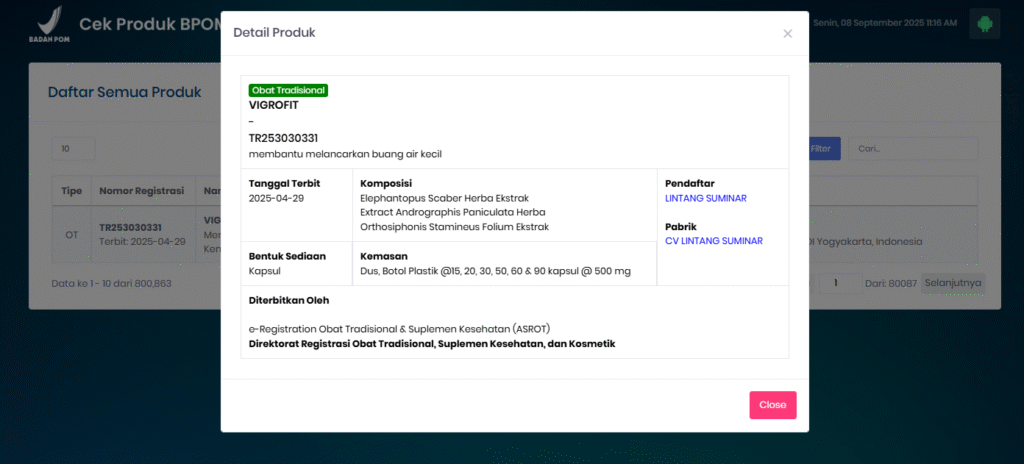Click the Daftar Semua Produk heading
Image resolution: width=1024 pixels, height=464 pixels.
[125, 92]
